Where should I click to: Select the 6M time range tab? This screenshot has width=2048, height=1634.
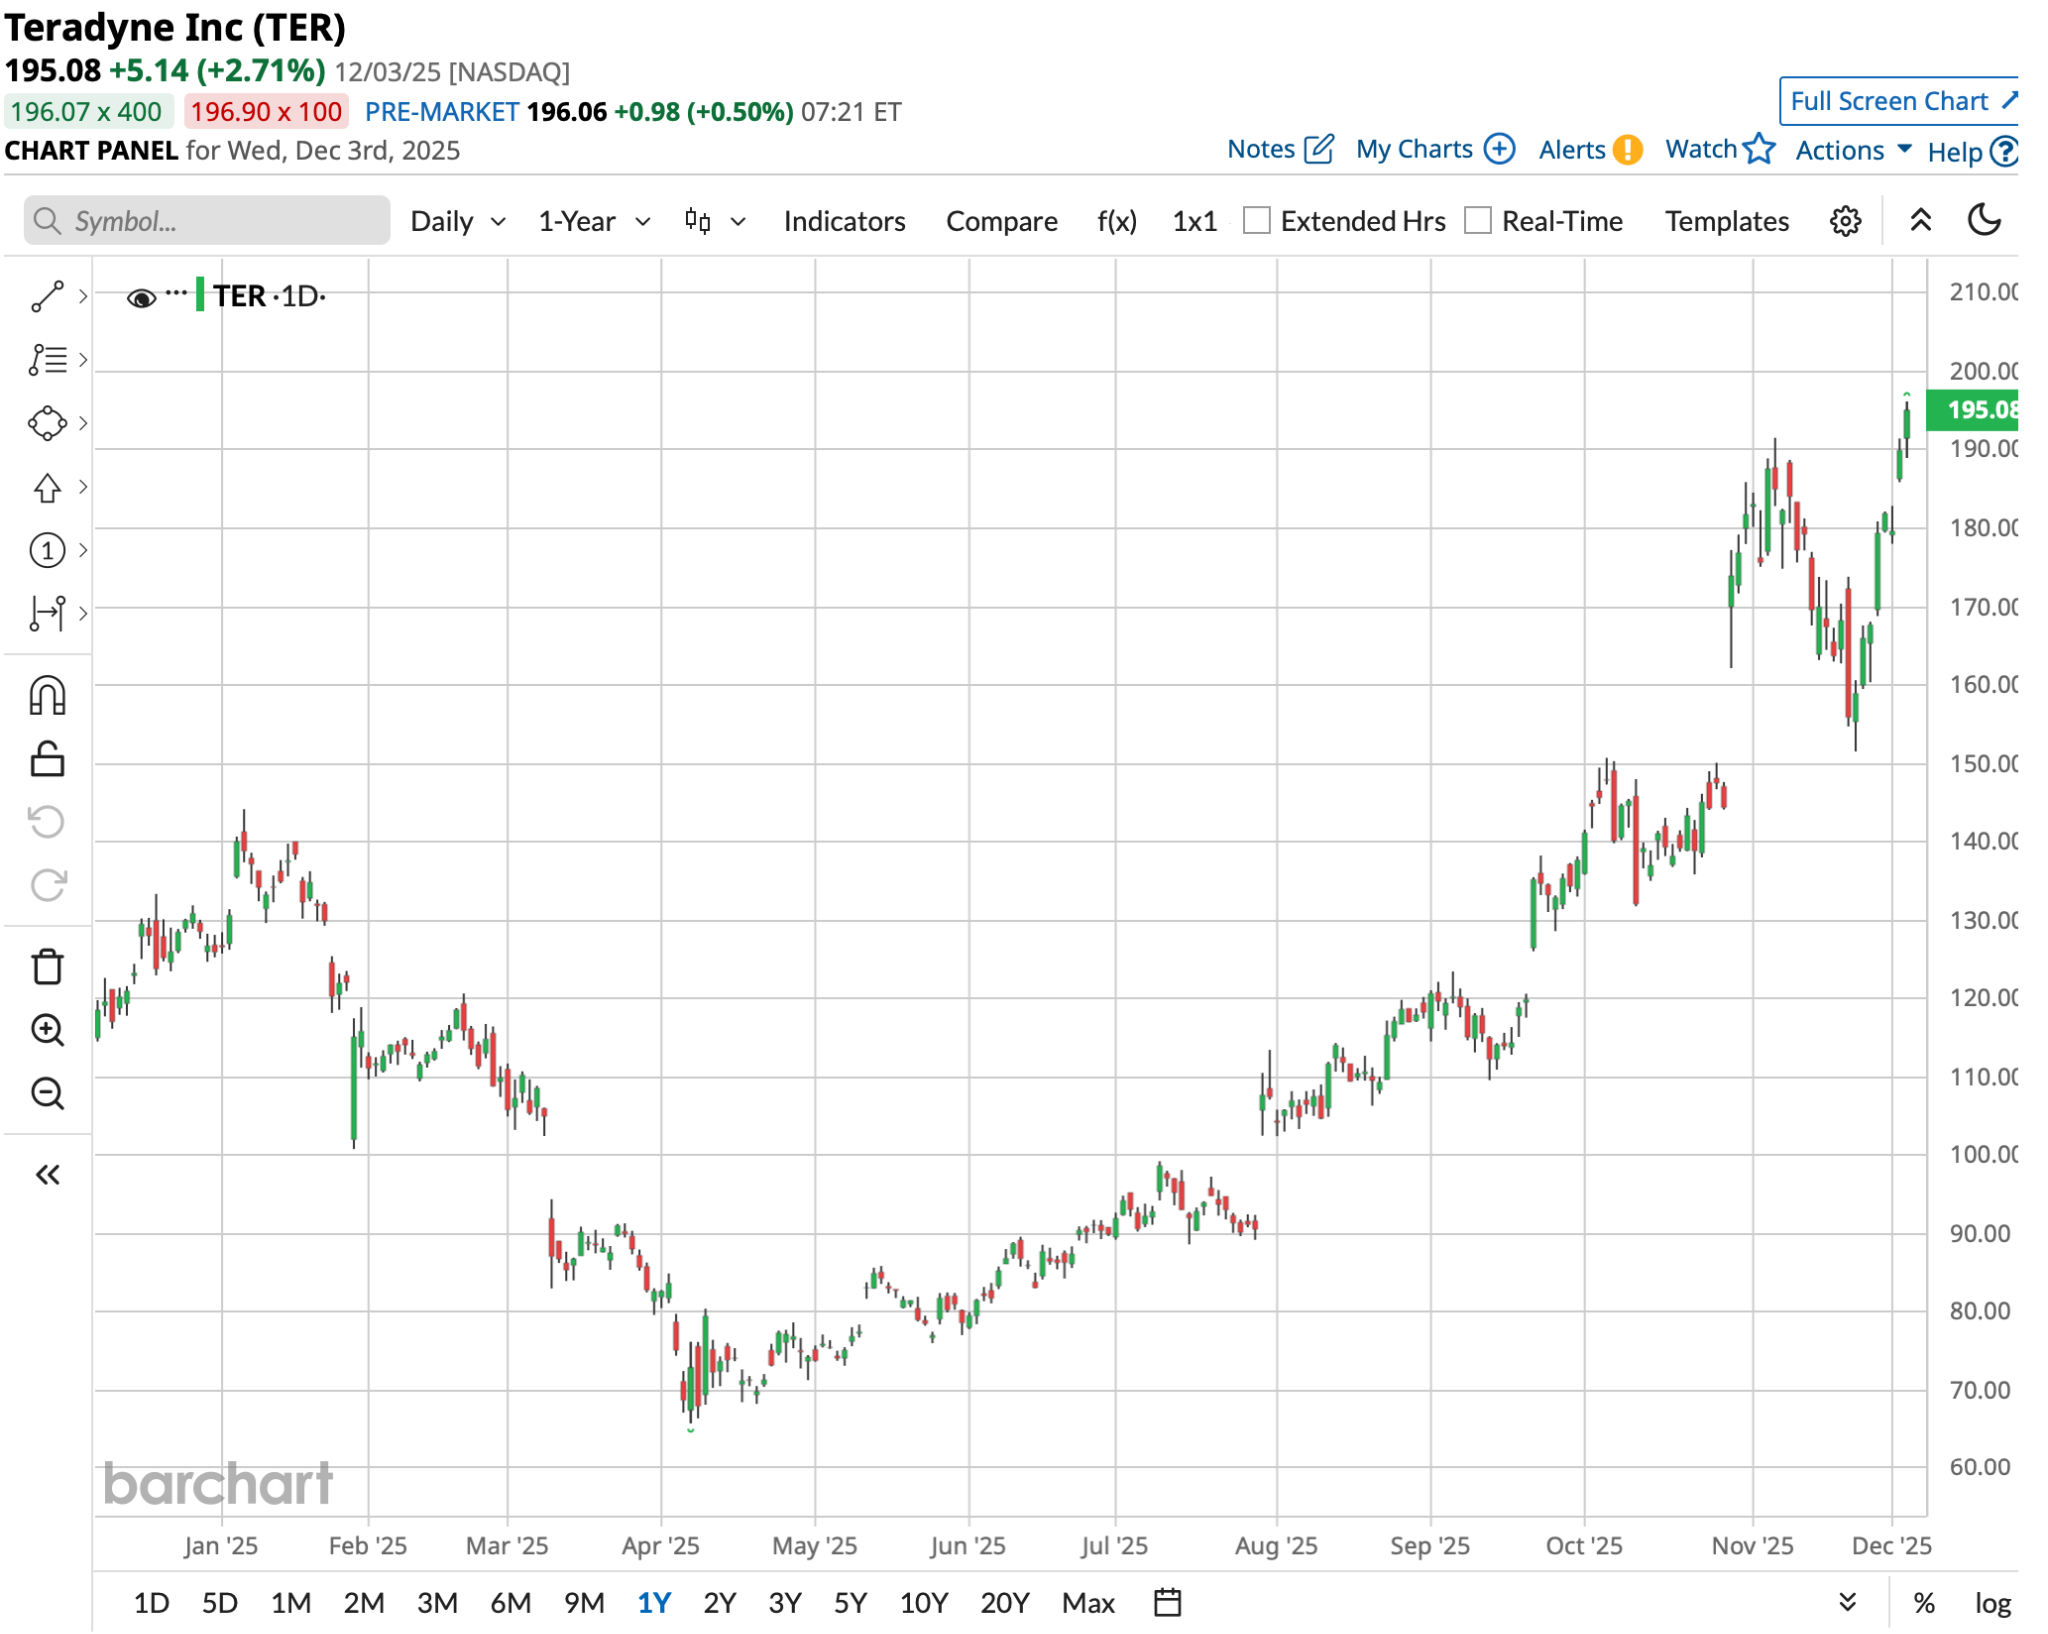click(510, 1603)
